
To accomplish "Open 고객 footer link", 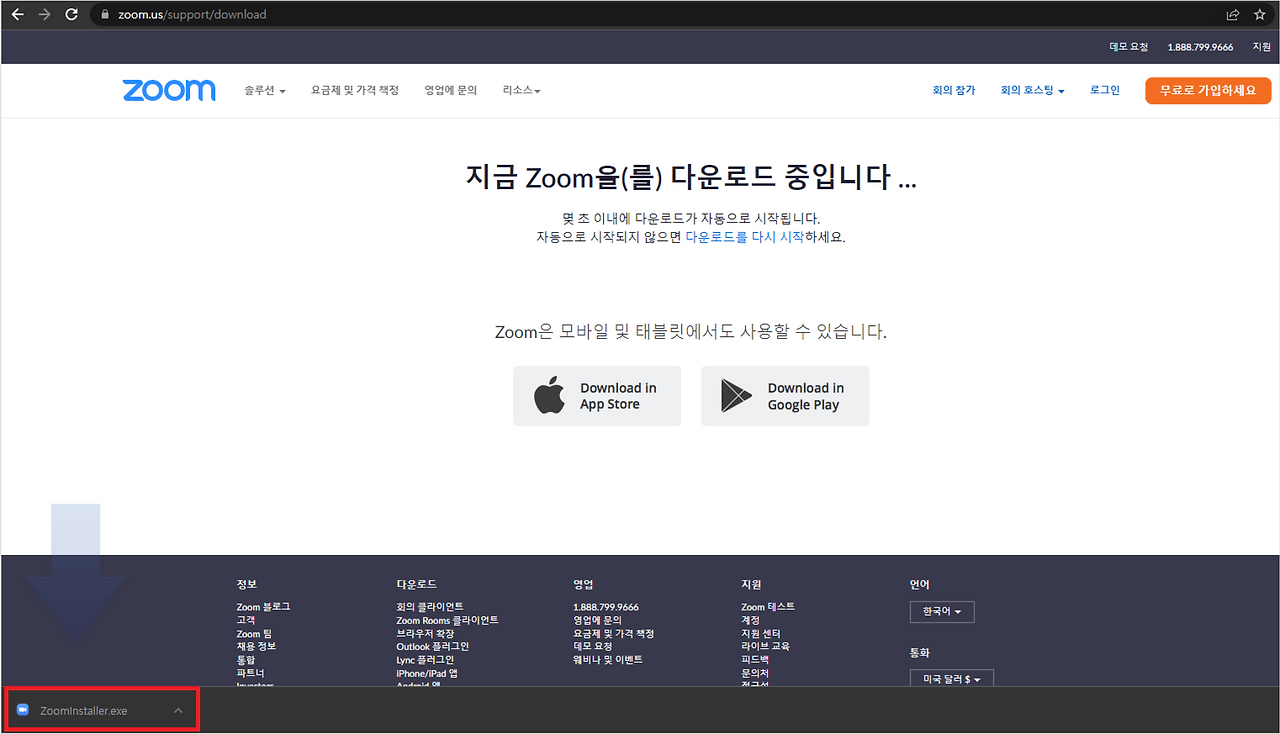I will (x=246, y=620).
